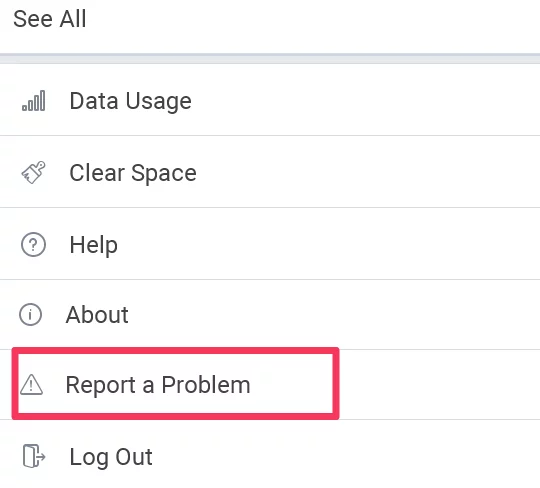Click empty area right of Data Usage
The image size is (540, 488).
(365, 101)
